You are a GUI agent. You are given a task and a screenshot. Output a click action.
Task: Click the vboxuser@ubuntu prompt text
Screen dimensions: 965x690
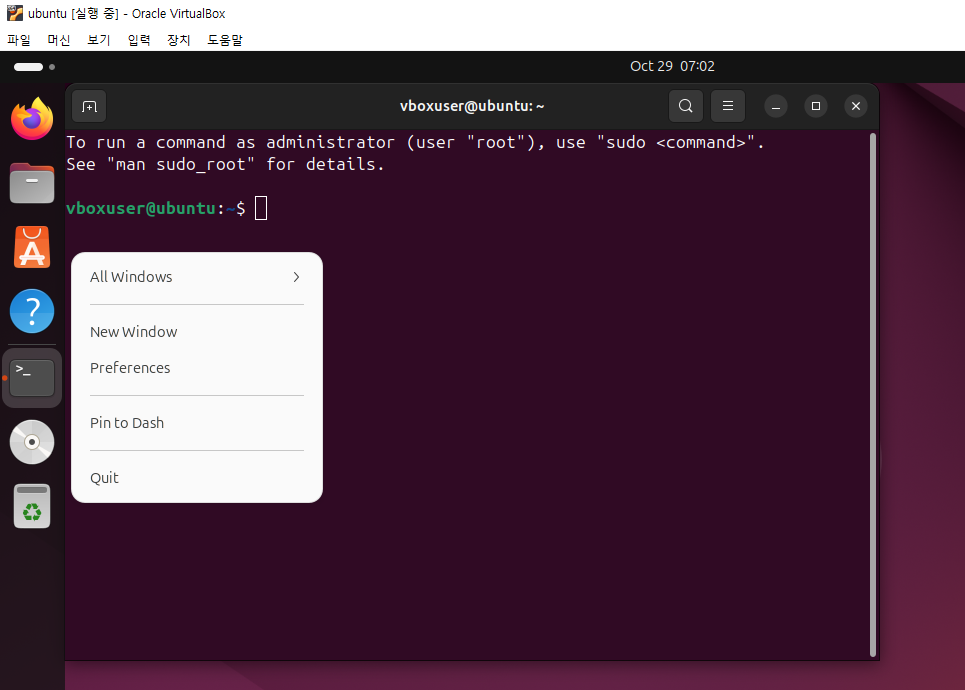[141, 208]
